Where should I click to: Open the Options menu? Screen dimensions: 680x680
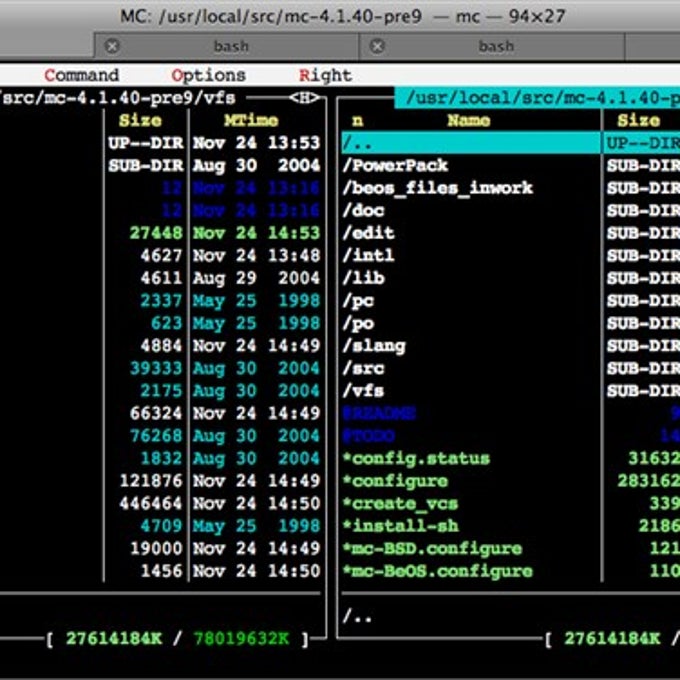(x=209, y=75)
